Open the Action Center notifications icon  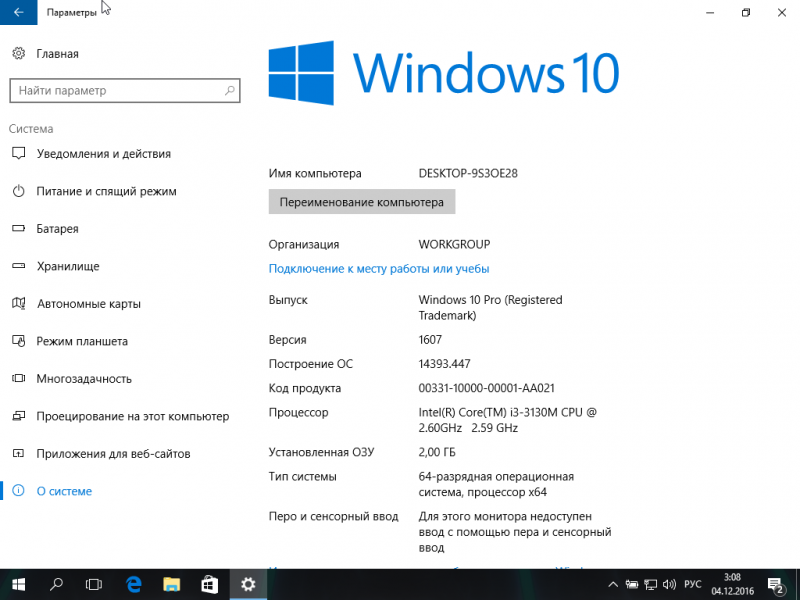(776, 585)
